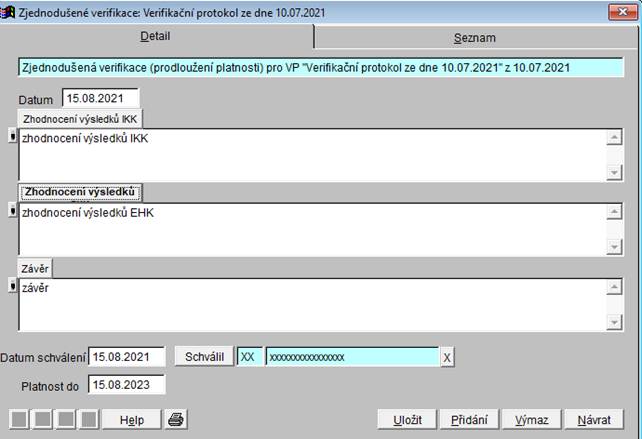Click the Návrat button
Viewport: 642px width, 439px height.
coord(593,419)
